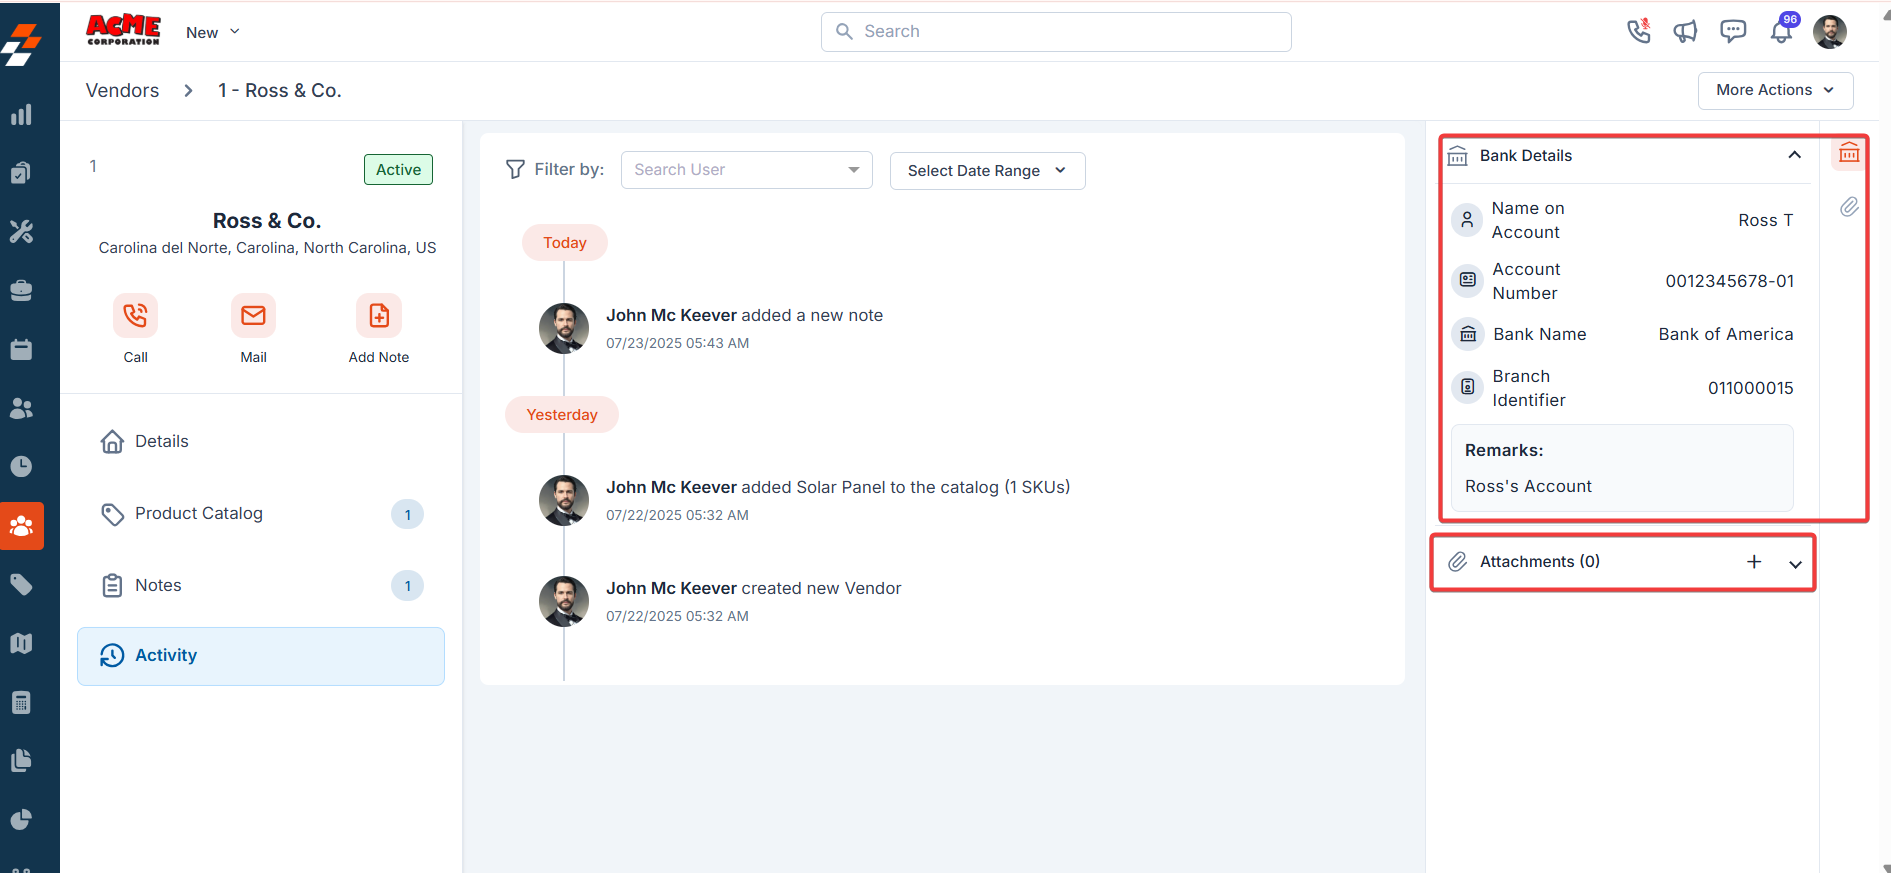Open the More Actions dropdown
This screenshot has width=1891, height=873.
pos(1775,90)
